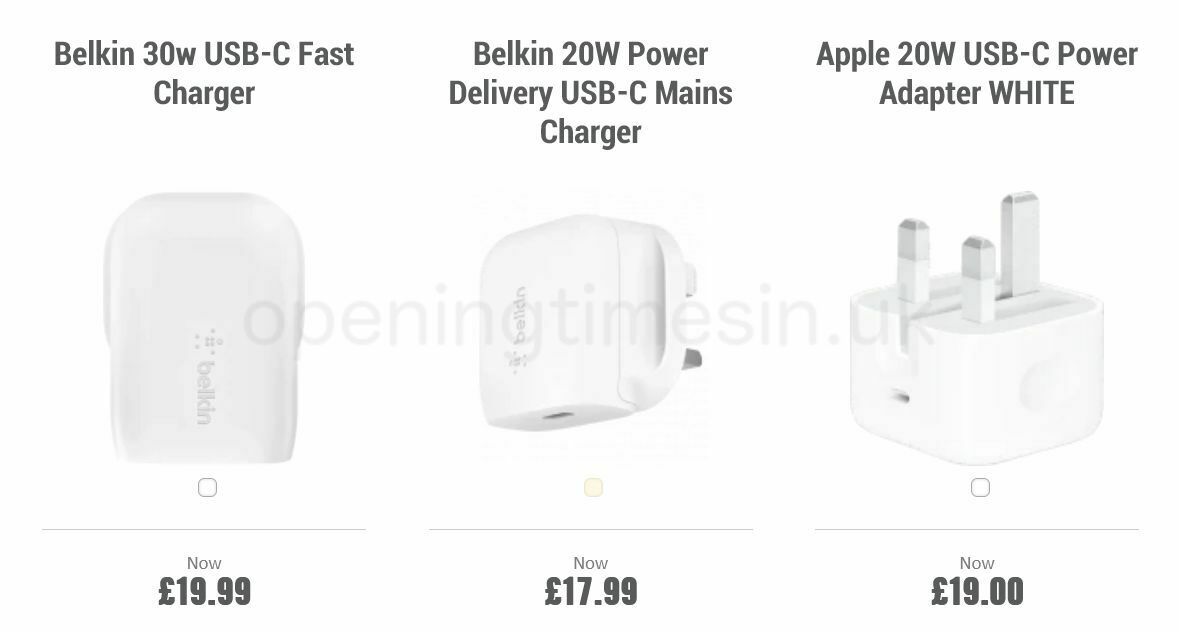The image size is (1179, 632).
Task: Click the Now label above £19.99
Action: coord(204,563)
